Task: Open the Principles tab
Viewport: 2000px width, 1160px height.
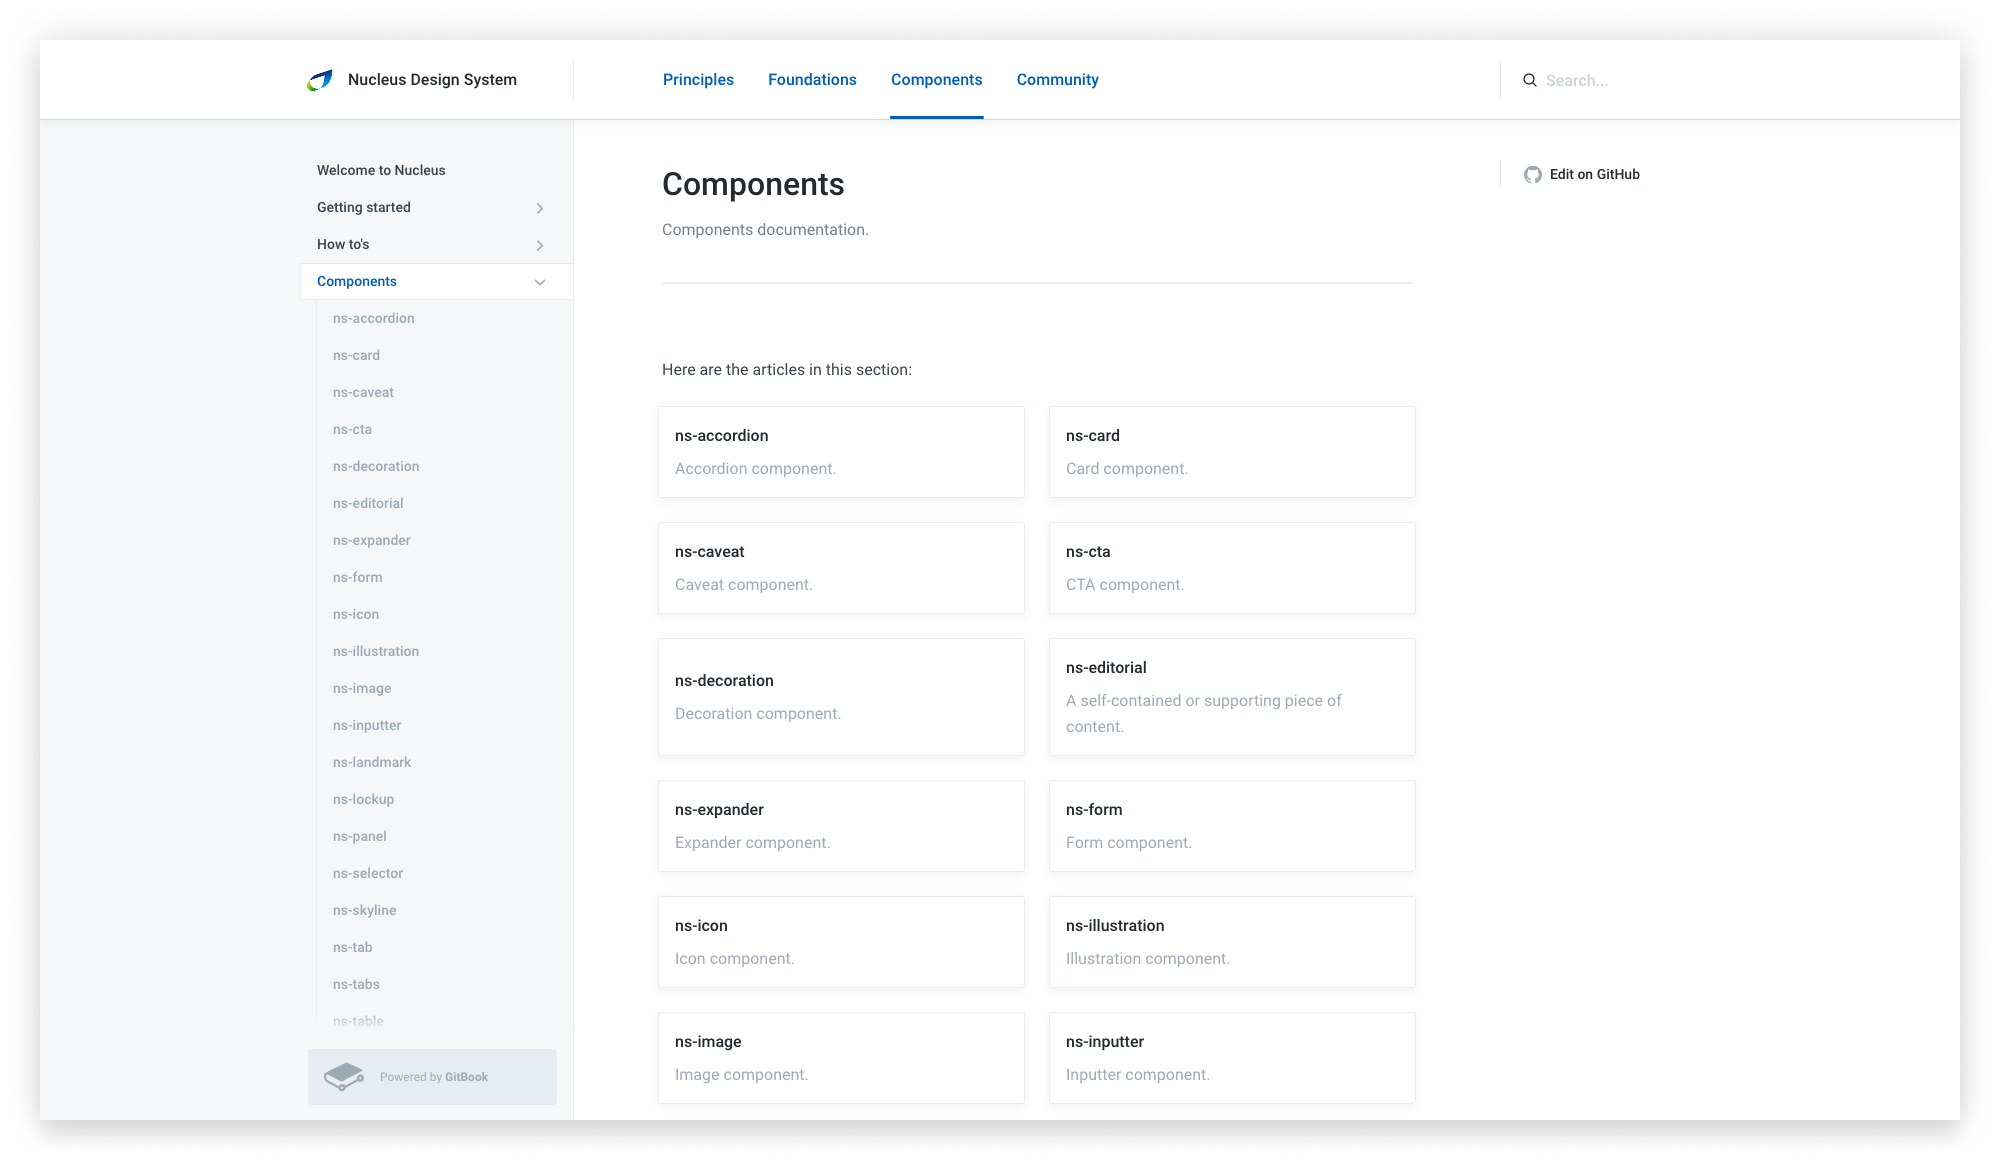Action: 698,80
